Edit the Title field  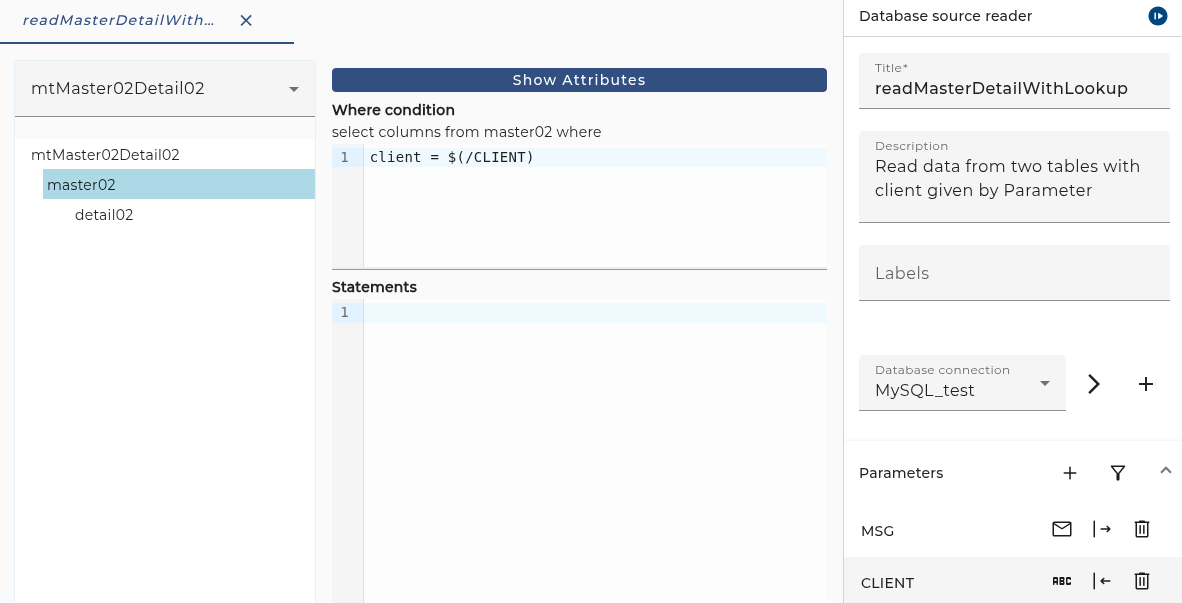click(x=1014, y=81)
